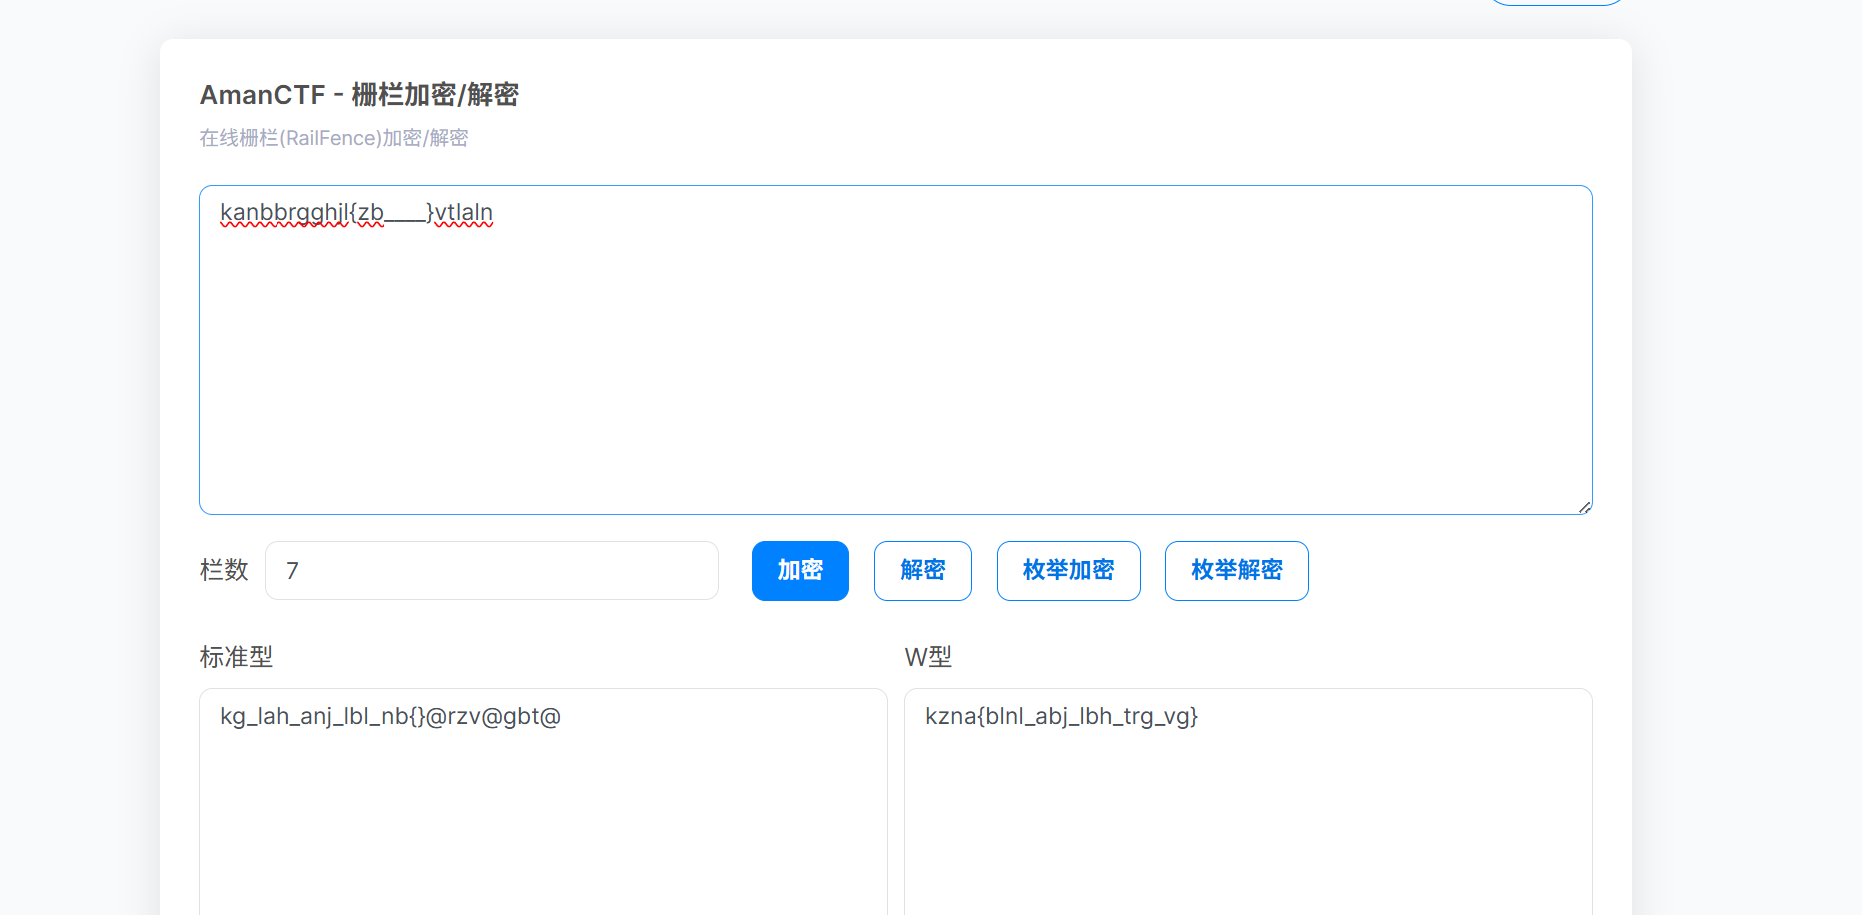Click the underscores before the closing brace in the input
This screenshot has height=915, width=1862.
tap(405, 214)
